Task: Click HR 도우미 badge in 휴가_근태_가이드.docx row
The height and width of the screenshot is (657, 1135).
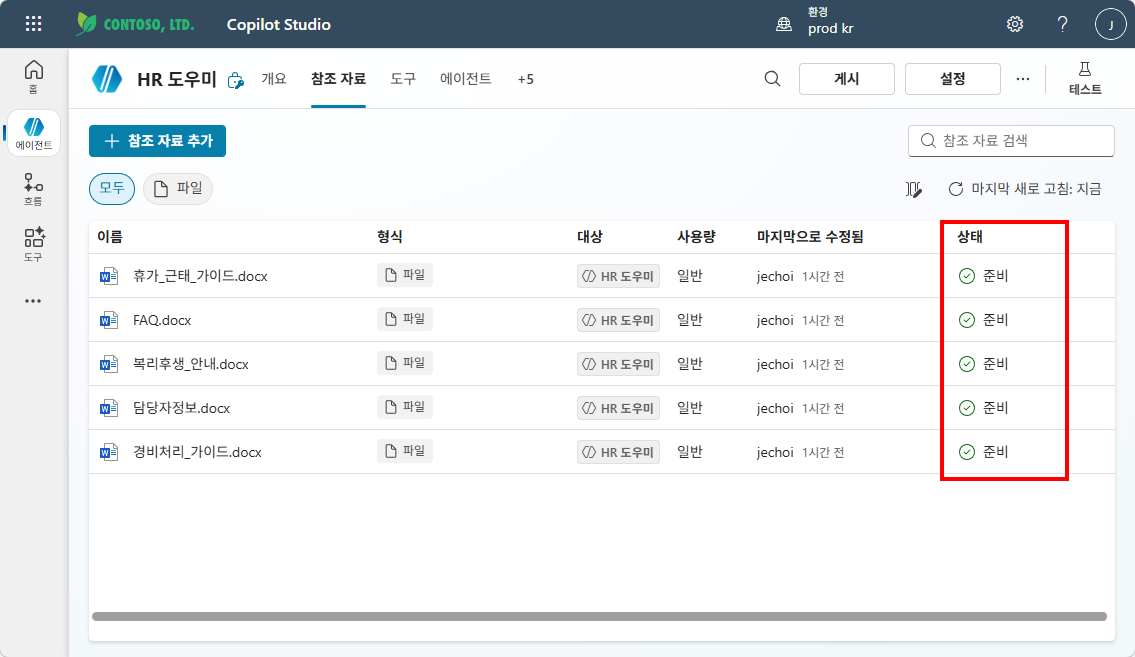Action: pyautogui.click(x=618, y=276)
